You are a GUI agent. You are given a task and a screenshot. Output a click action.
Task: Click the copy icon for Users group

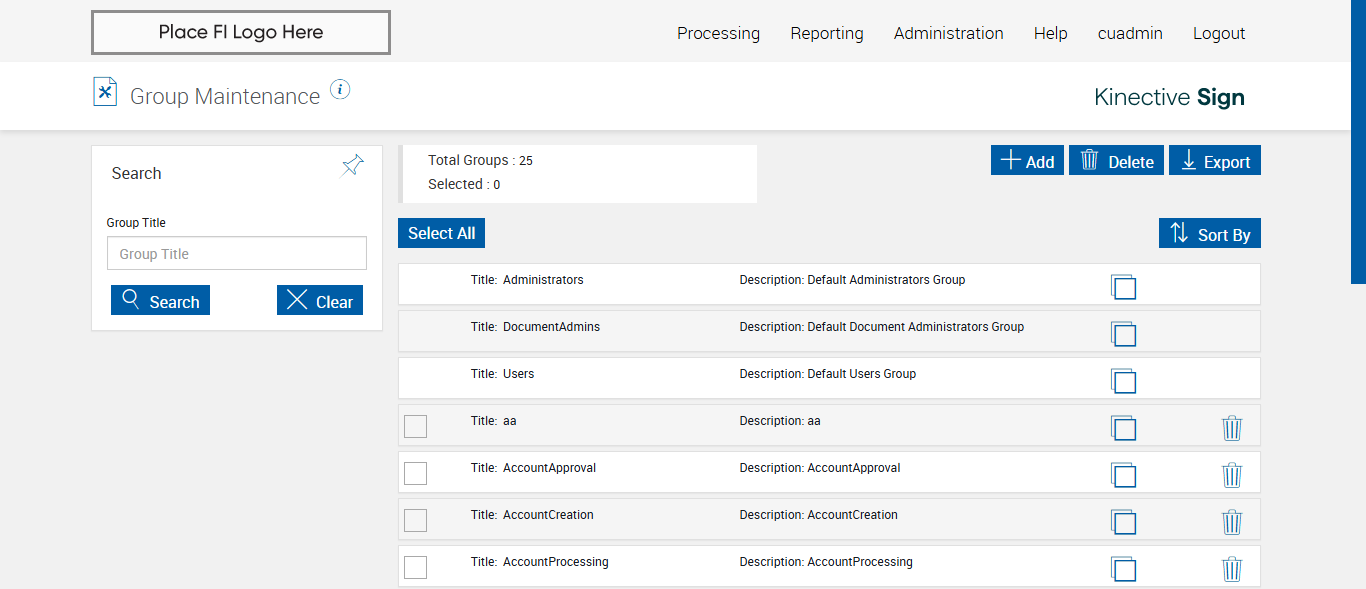(x=1123, y=381)
